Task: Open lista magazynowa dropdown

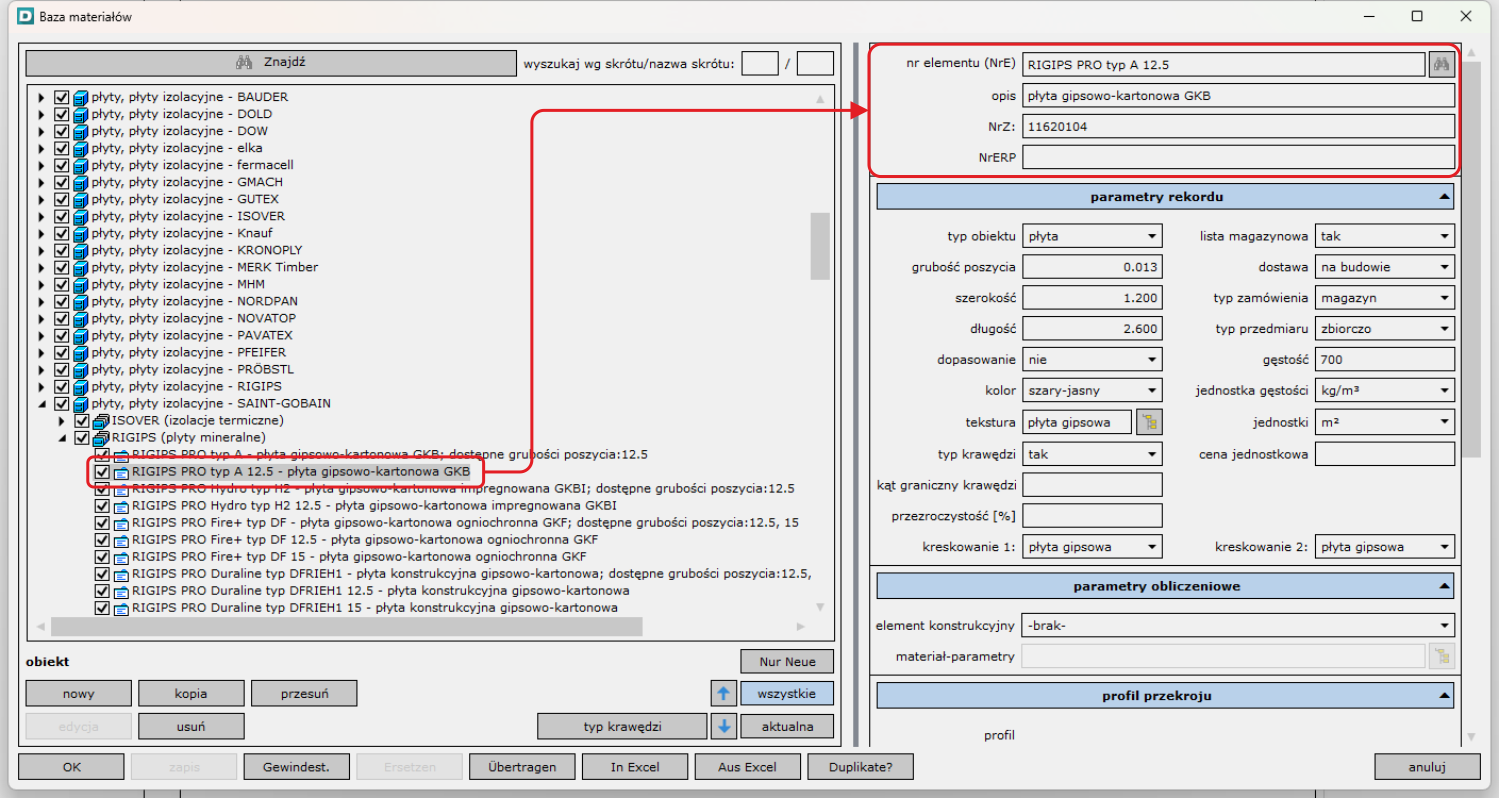Action: (x=1385, y=237)
